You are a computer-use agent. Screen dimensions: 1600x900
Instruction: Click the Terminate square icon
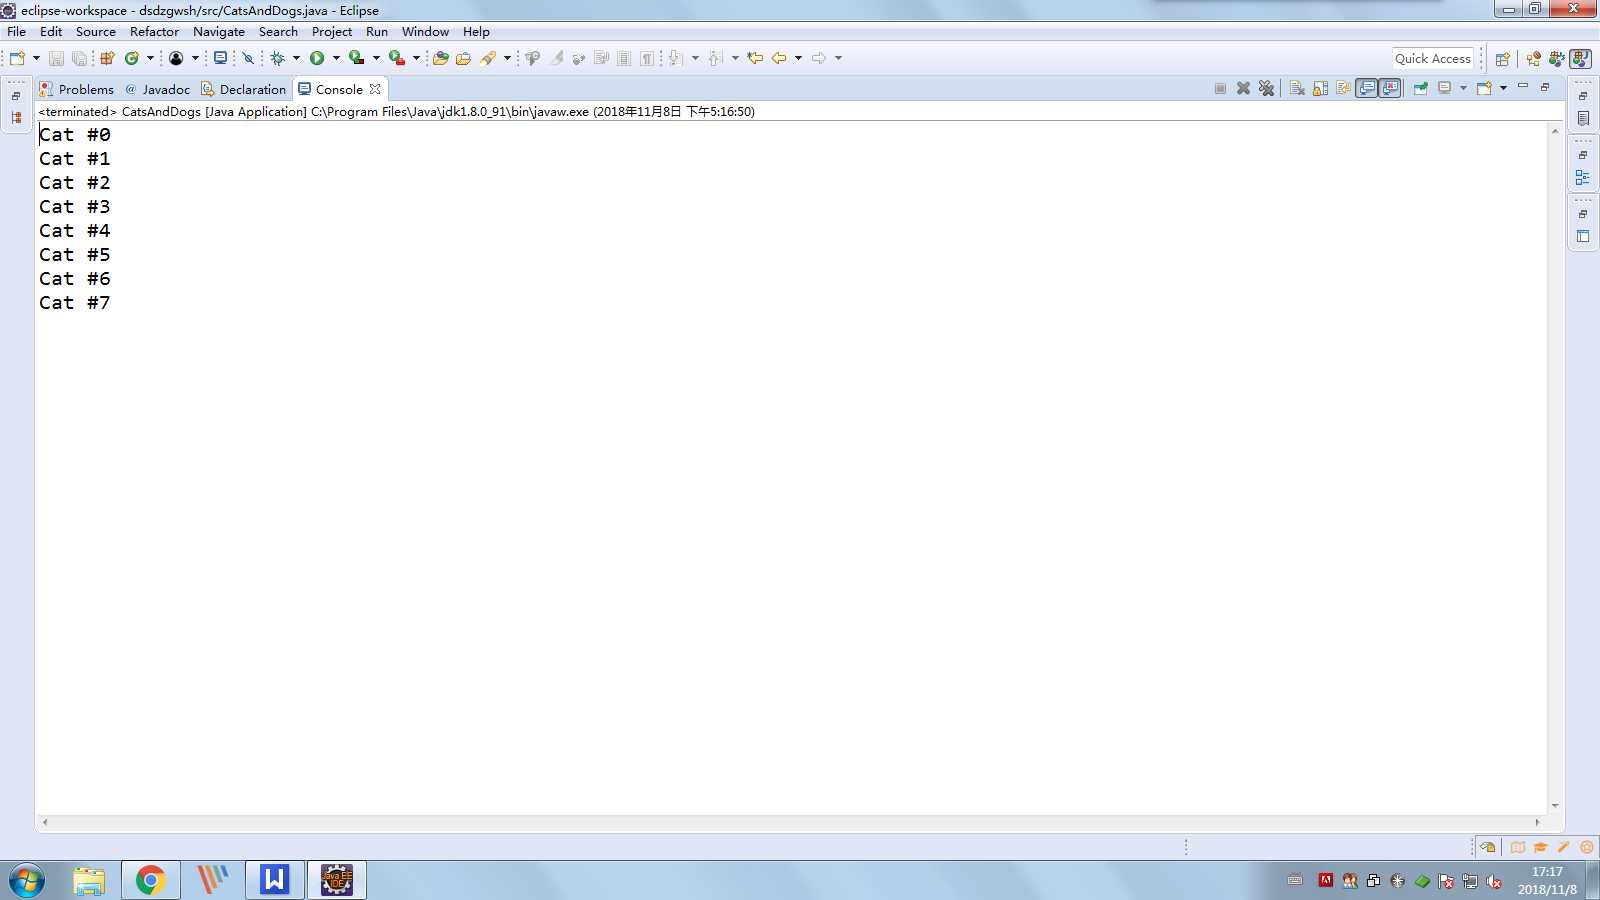click(x=1220, y=88)
